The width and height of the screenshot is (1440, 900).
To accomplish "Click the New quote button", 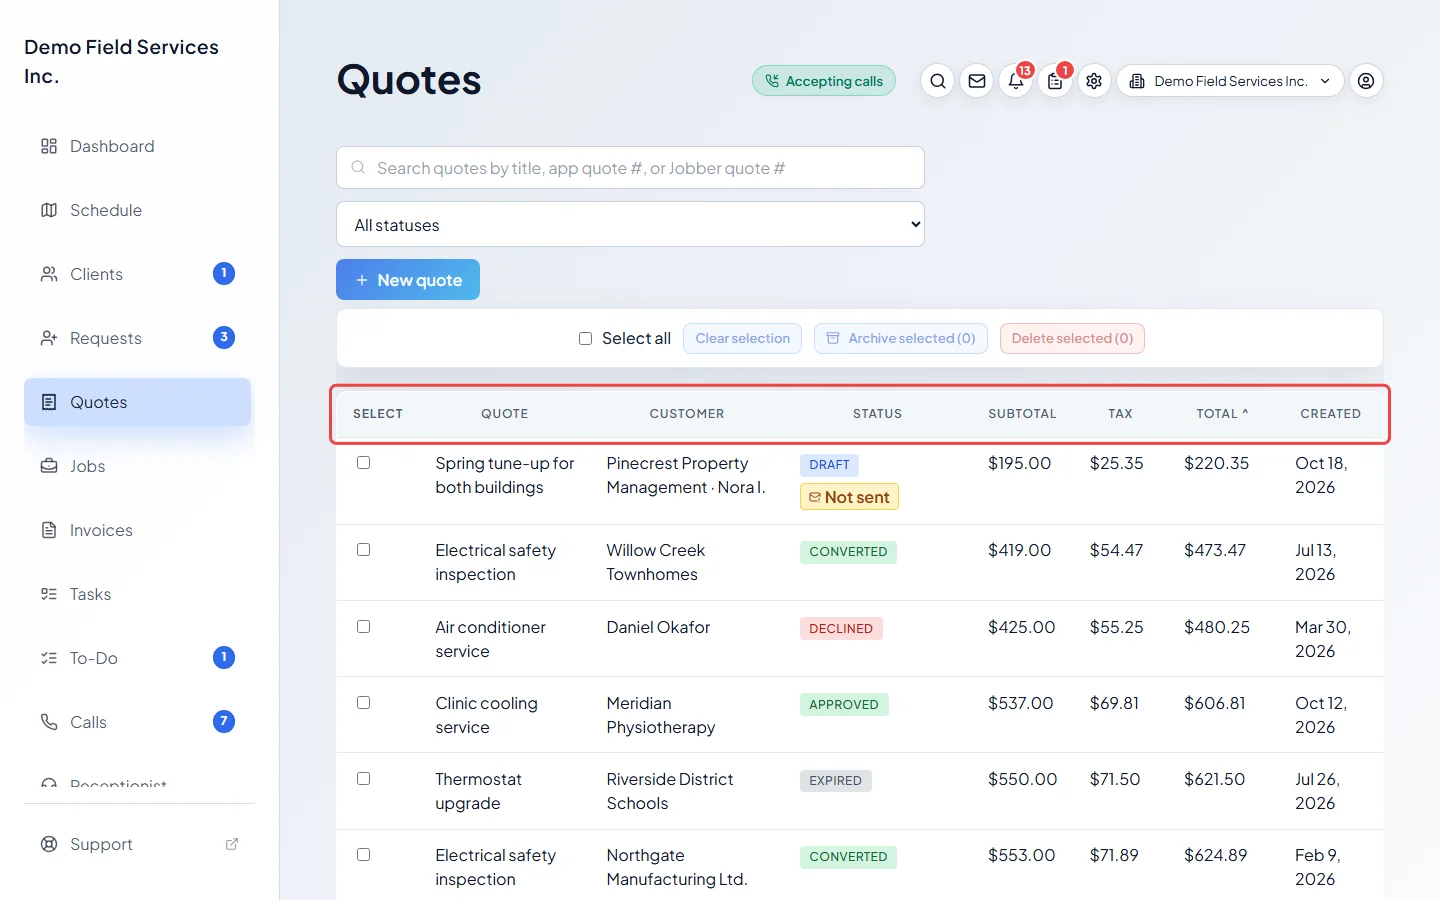I will (408, 280).
